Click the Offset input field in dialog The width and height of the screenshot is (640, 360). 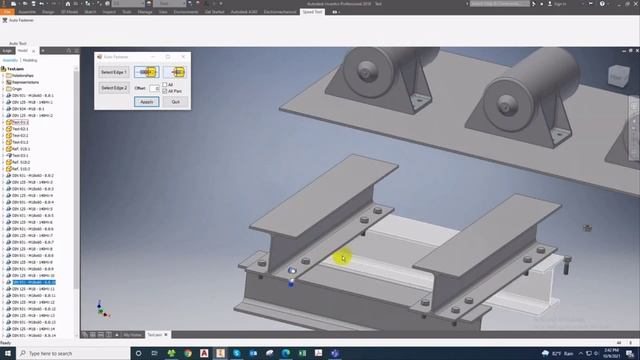(154, 88)
